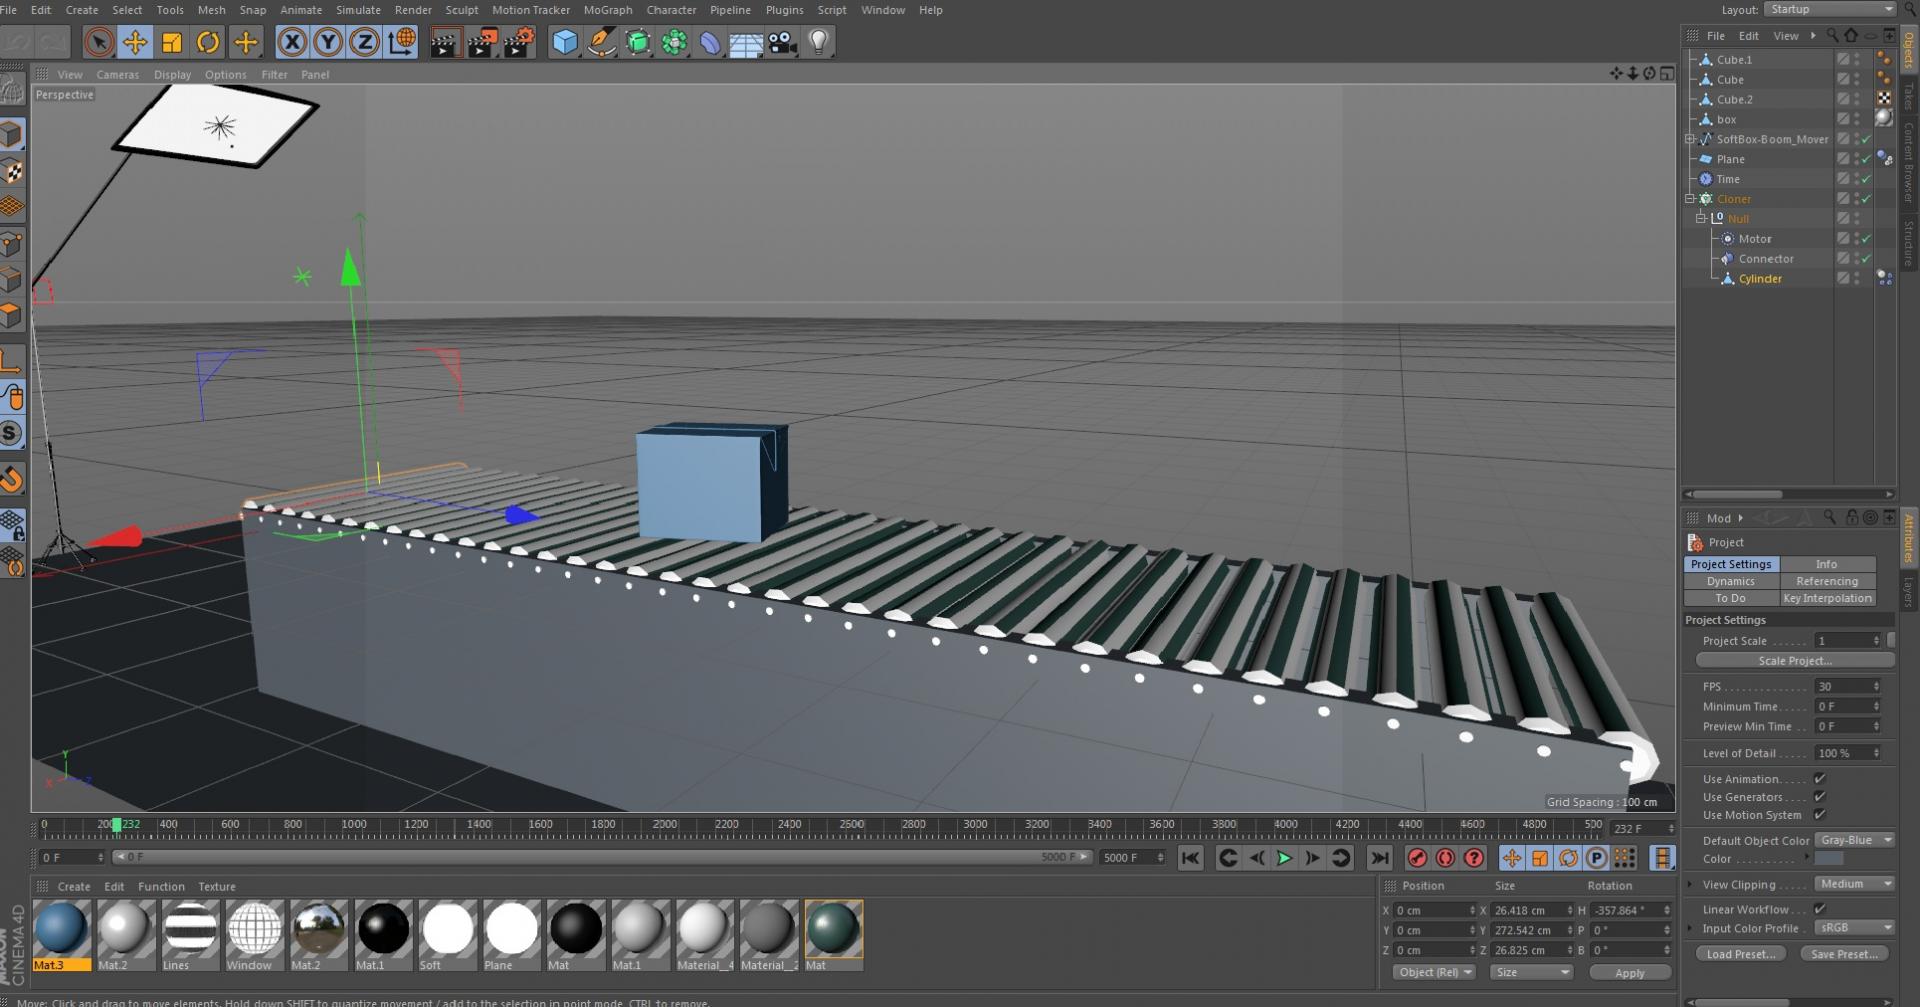Click the Apply coordinates button
The width and height of the screenshot is (1920, 1007).
pyautogui.click(x=1629, y=973)
